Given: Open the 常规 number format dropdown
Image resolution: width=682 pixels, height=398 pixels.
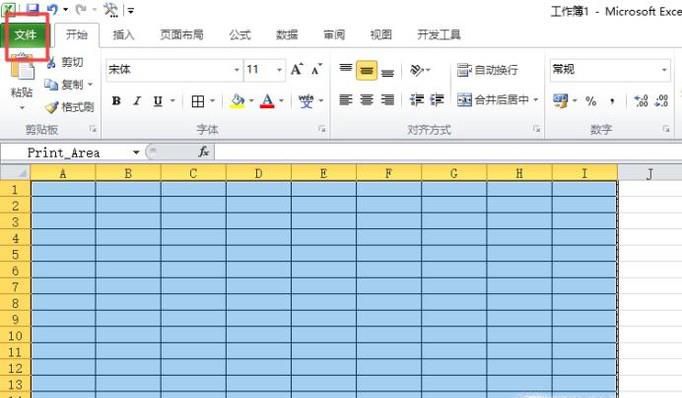Looking at the screenshot, I should 664,70.
